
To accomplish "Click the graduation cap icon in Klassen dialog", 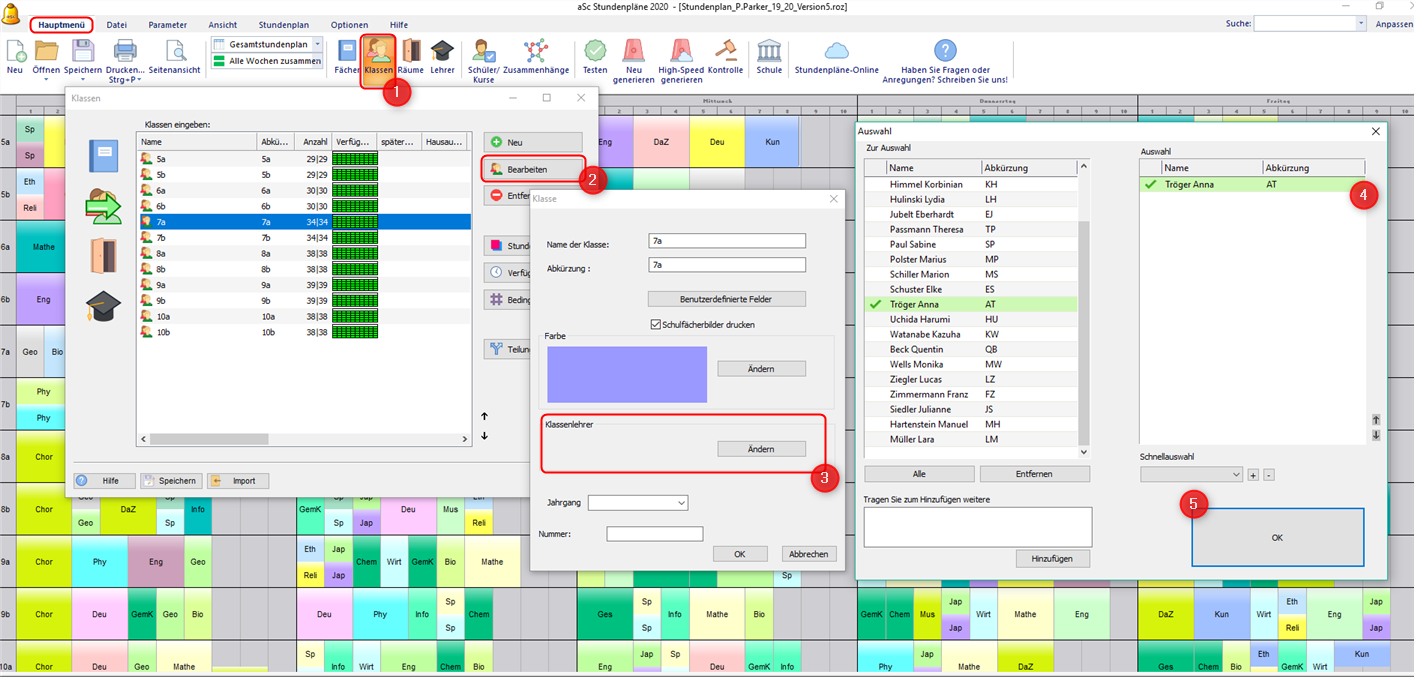I will click(x=103, y=306).
